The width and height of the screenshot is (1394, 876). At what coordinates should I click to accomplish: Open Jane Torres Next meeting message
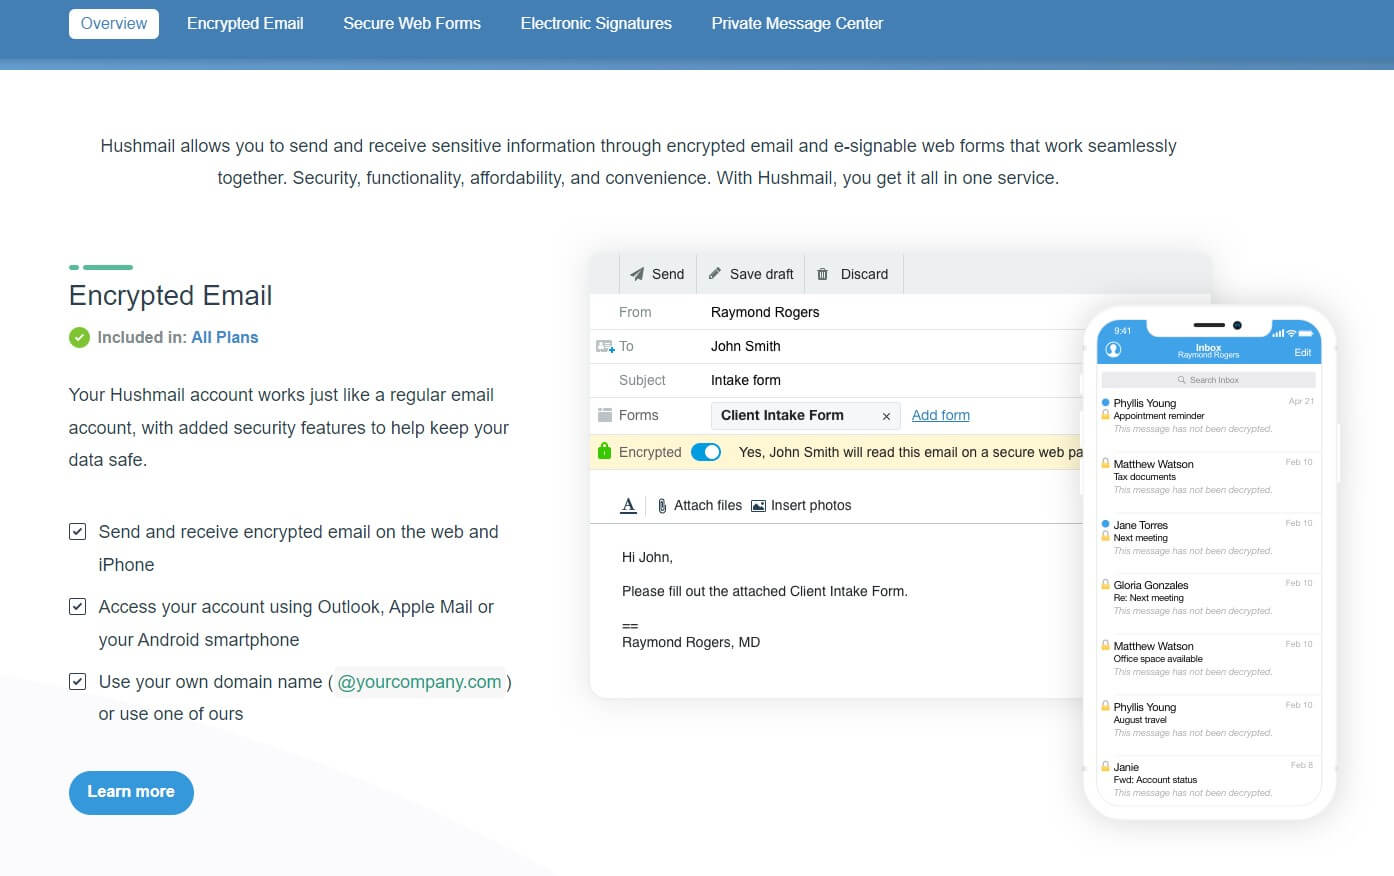pos(1208,537)
